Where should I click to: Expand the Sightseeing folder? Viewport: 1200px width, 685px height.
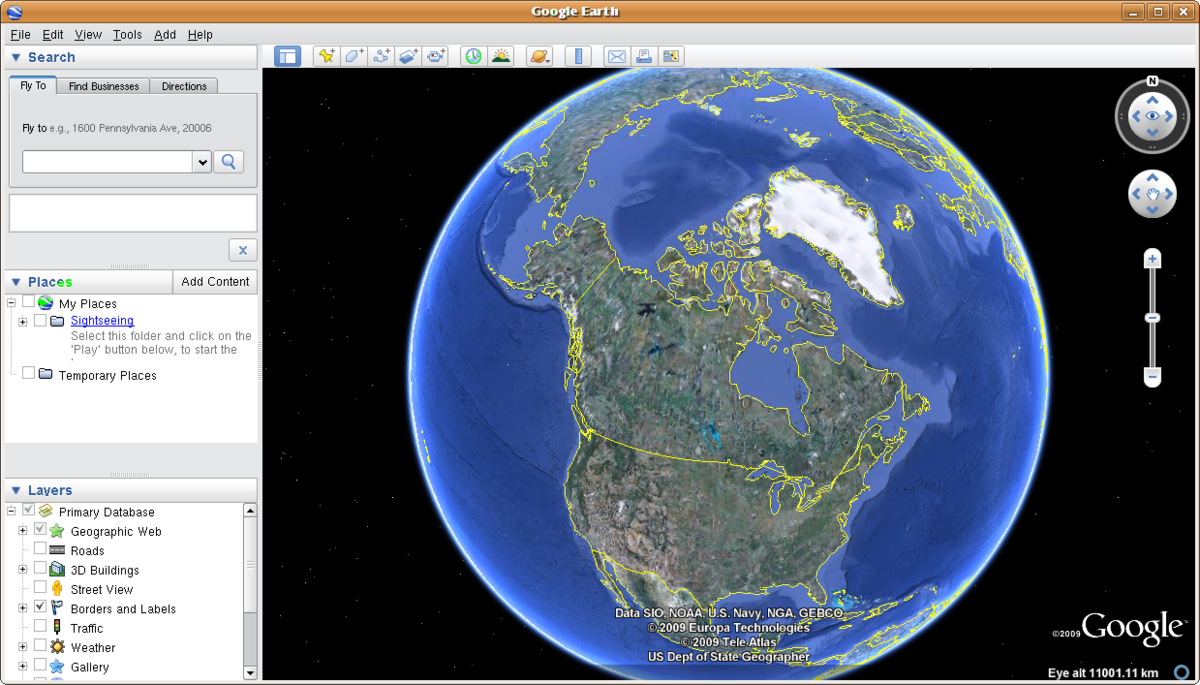[22, 321]
